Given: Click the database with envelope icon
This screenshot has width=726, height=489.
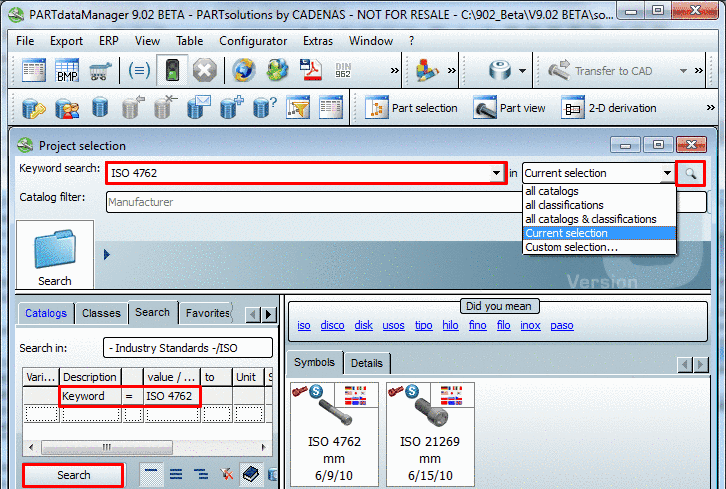Looking at the screenshot, I should tap(199, 107).
